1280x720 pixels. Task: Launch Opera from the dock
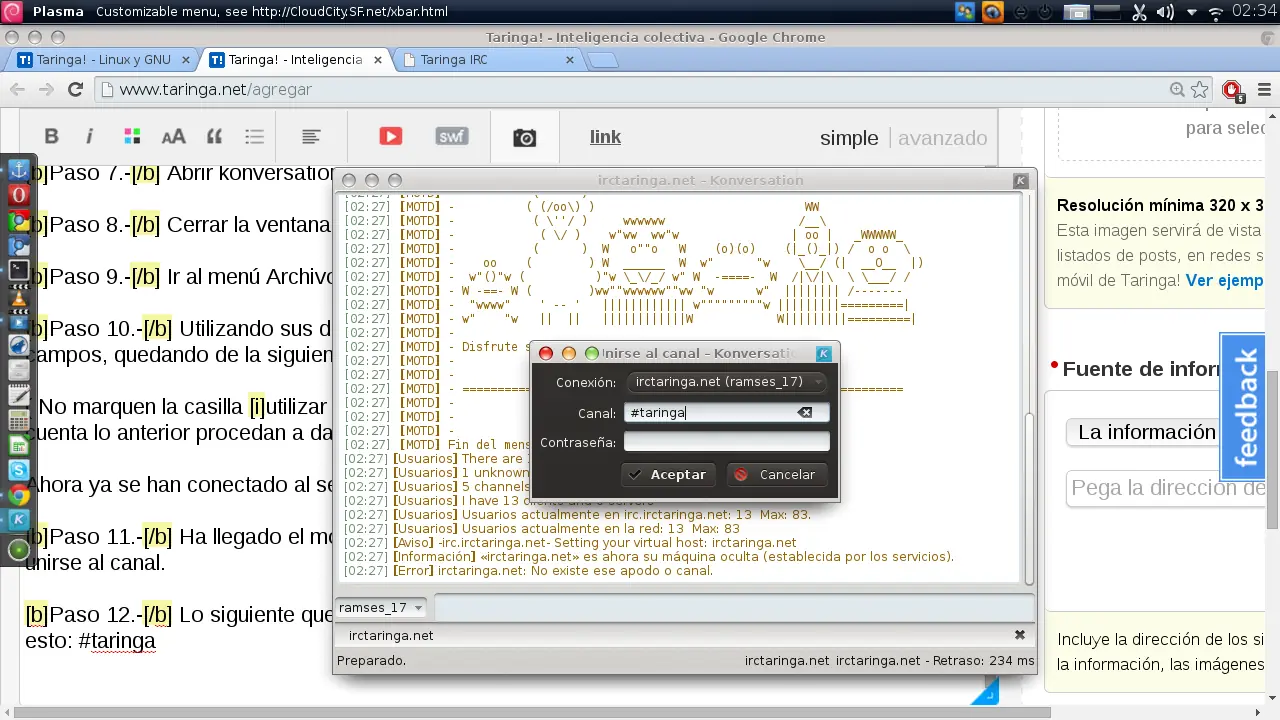coord(18,195)
